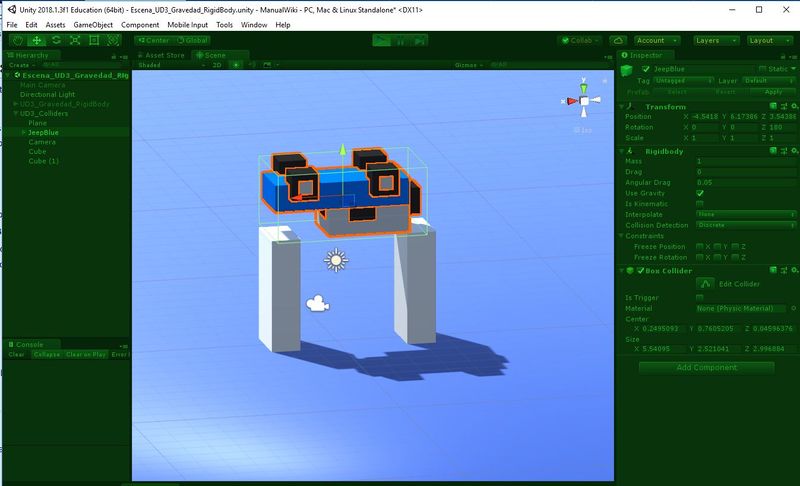The width and height of the screenshot is (800, 486).
Task: Toggle Box Collider enabled checkbox
Action: [640, 271]
